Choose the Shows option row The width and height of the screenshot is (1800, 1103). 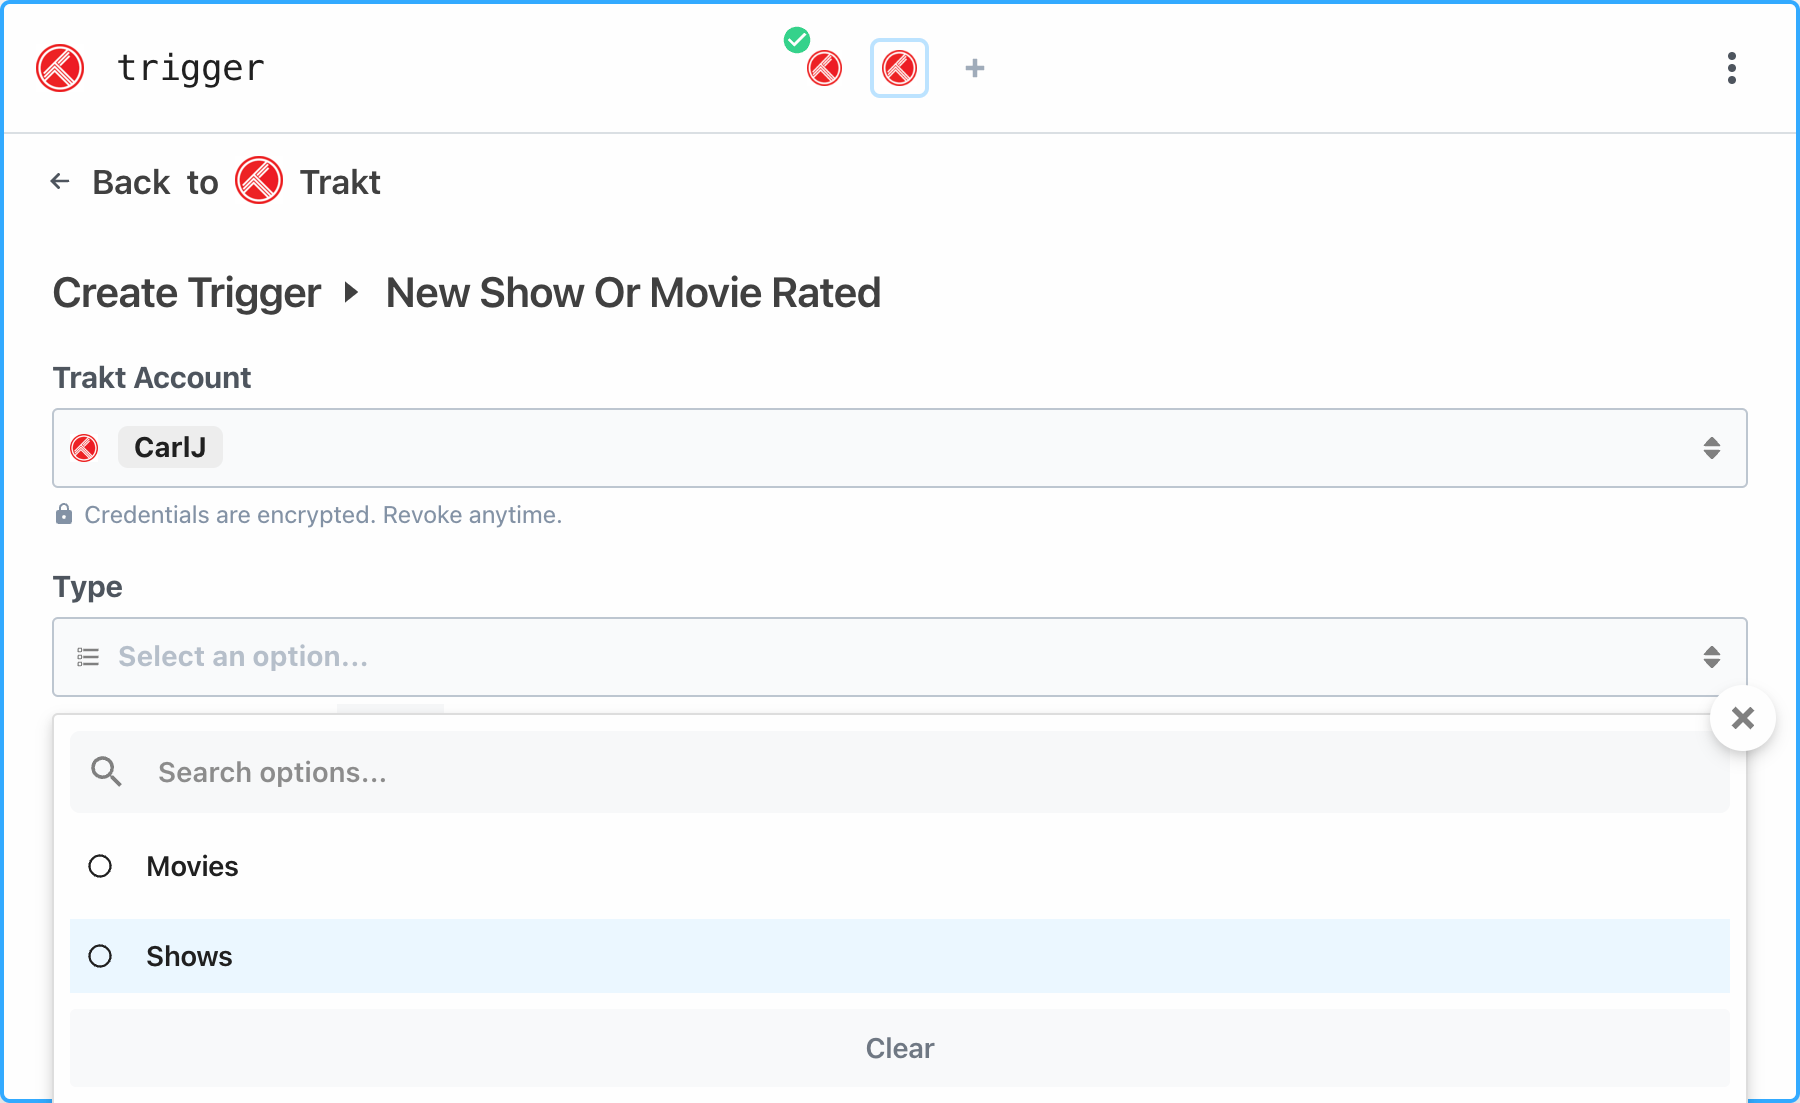[x=898, y=956]
